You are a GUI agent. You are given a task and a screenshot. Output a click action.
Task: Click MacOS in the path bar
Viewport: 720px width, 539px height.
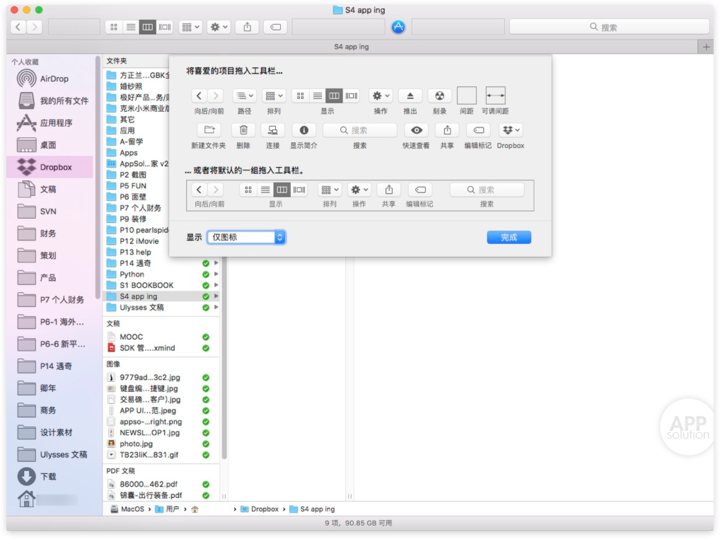[128, 509]
